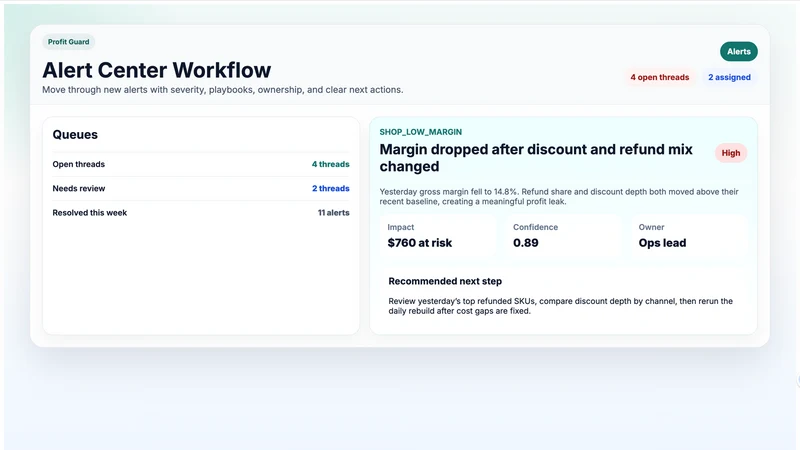The width and height of the screenshot is (800, 450).
Task: Click the High severity badge
Action: (731, 153)
